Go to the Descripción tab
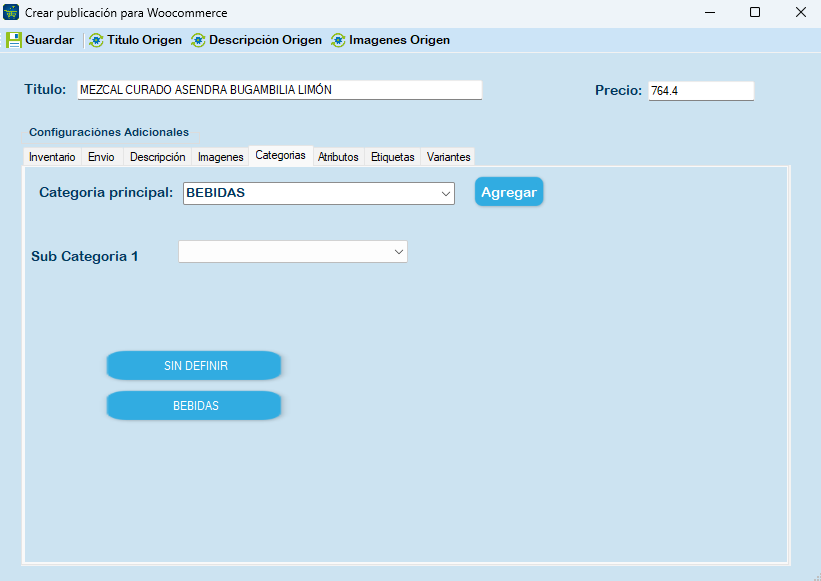821x581 pixels. [157, 157]
